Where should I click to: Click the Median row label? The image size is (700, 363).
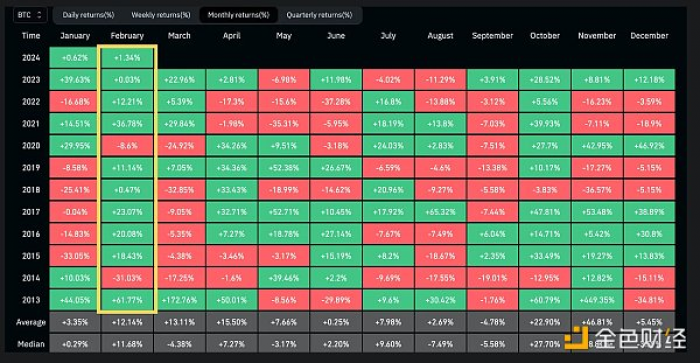coord(31,344)
